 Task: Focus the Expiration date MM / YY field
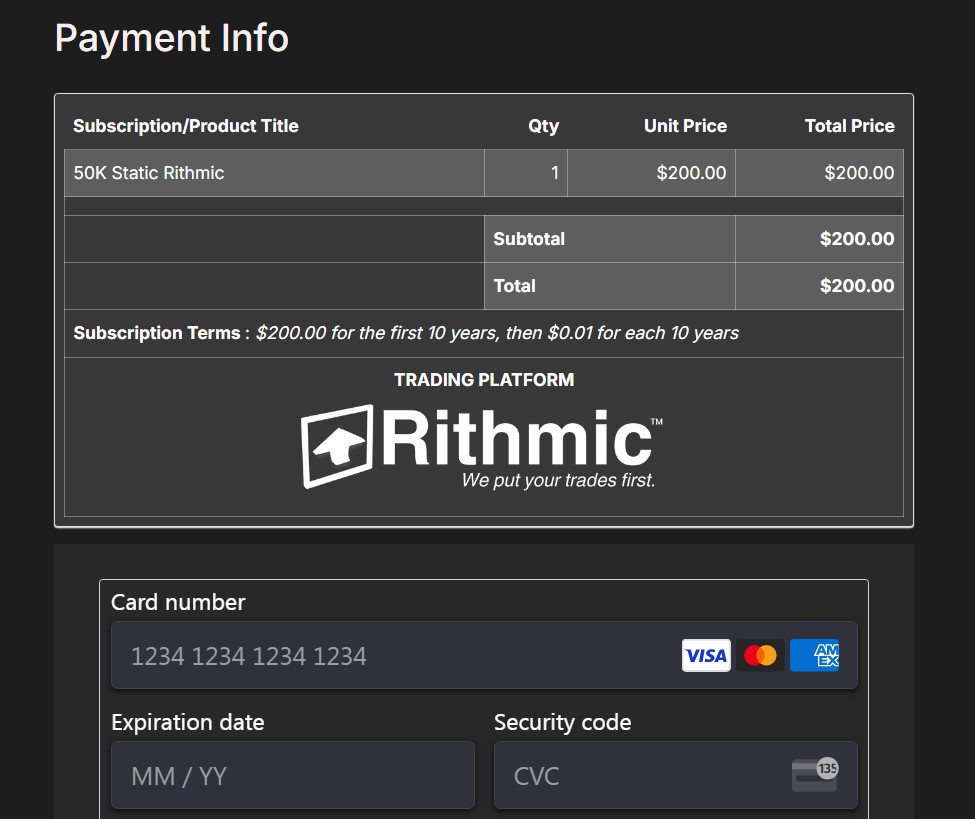coord(293,775)
